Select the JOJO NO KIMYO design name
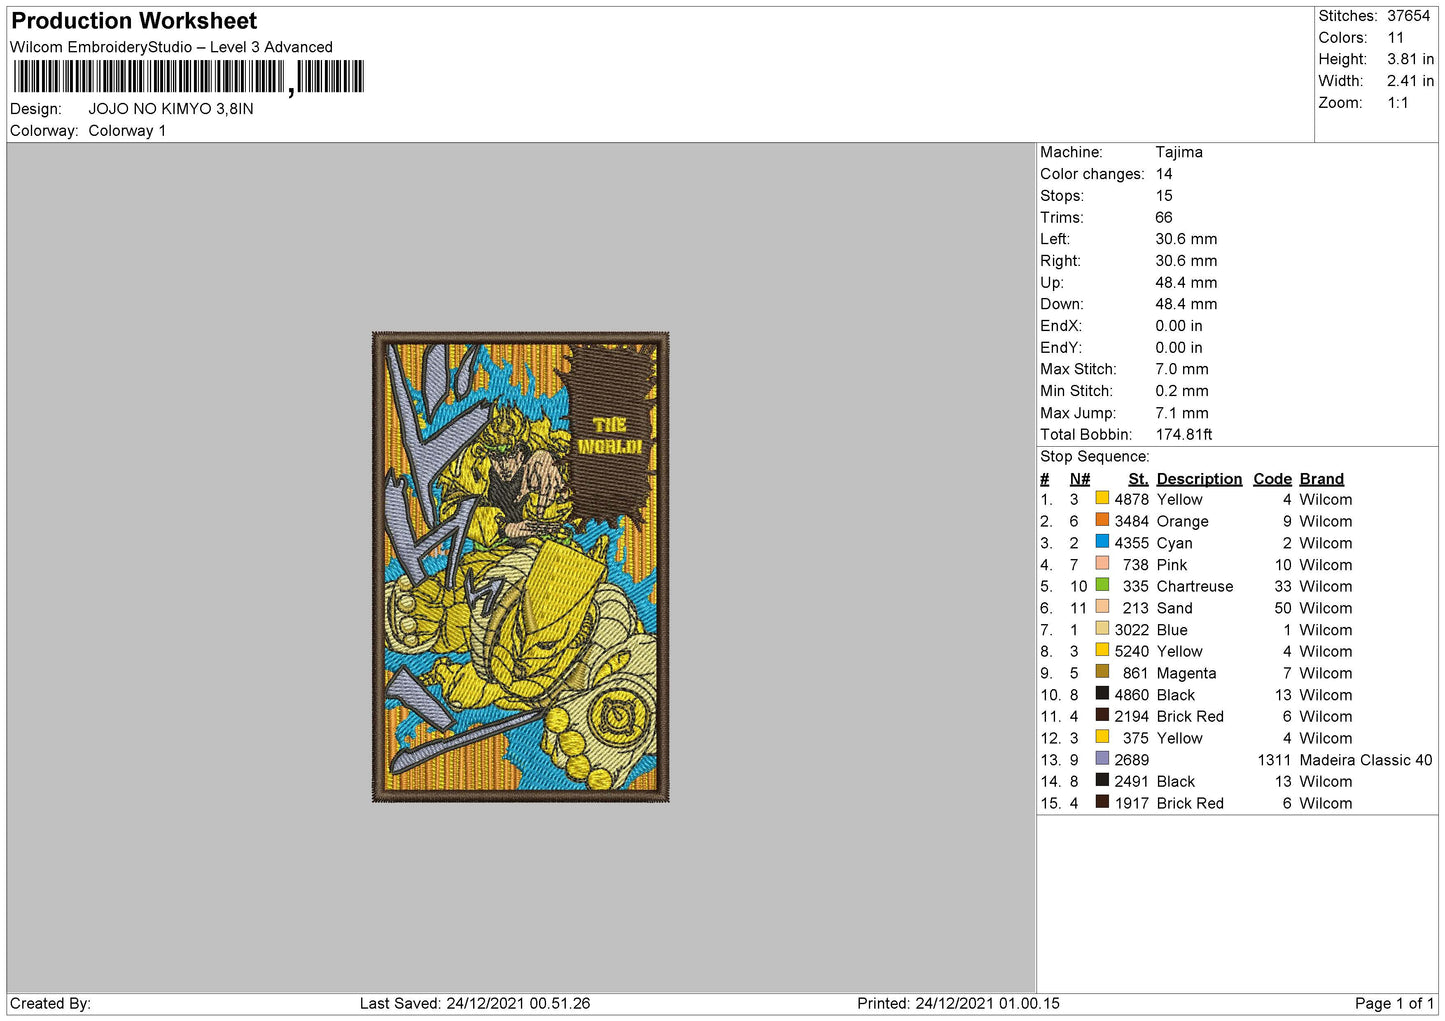This screenshot has width=1445, height=1021. pos(171,109)
